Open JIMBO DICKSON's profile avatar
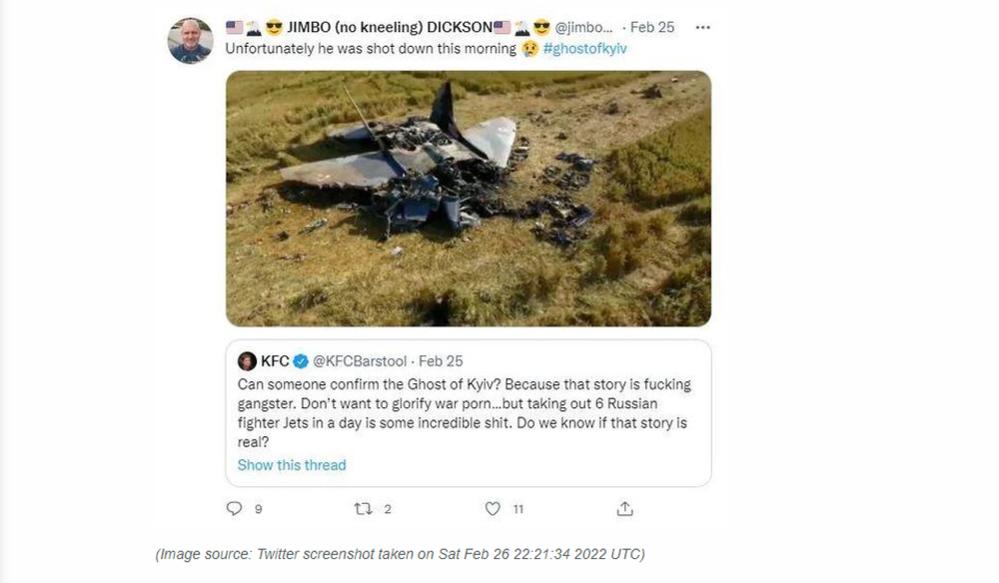Viewport: 999px width, 583px height. [x=190, y=41]
